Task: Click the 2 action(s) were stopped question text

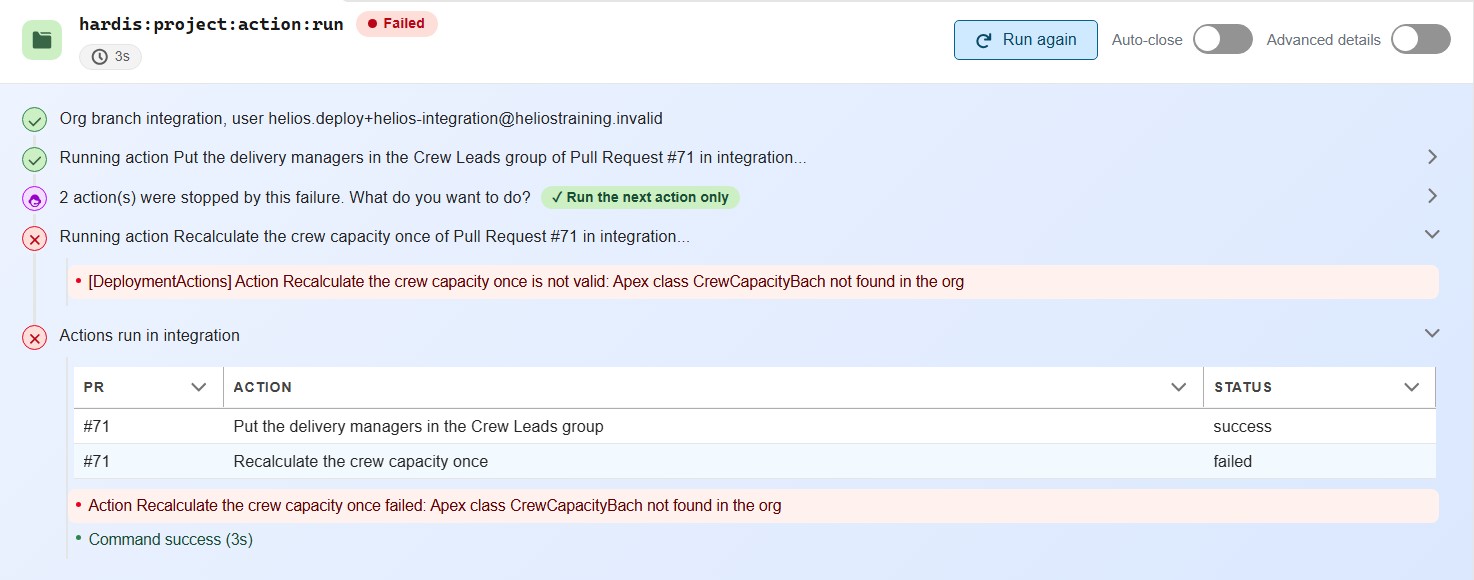Action: coord(295,197)
